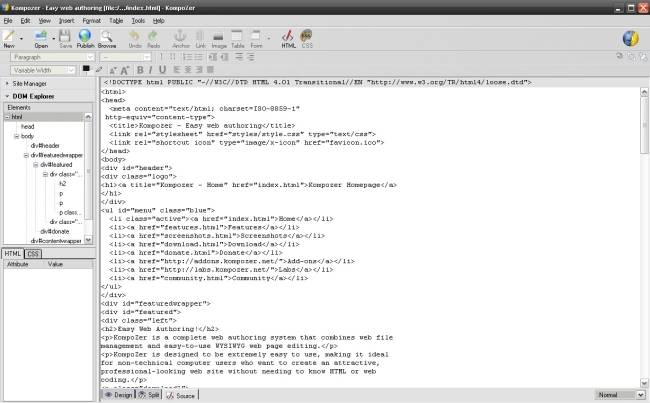Click the source editor scroll down arrow

pyautogui.click(x=644, y=383)
